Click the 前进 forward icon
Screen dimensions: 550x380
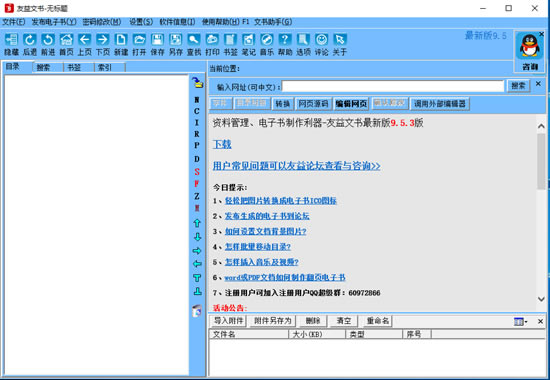pyautogui.click(x=48, y=40)
